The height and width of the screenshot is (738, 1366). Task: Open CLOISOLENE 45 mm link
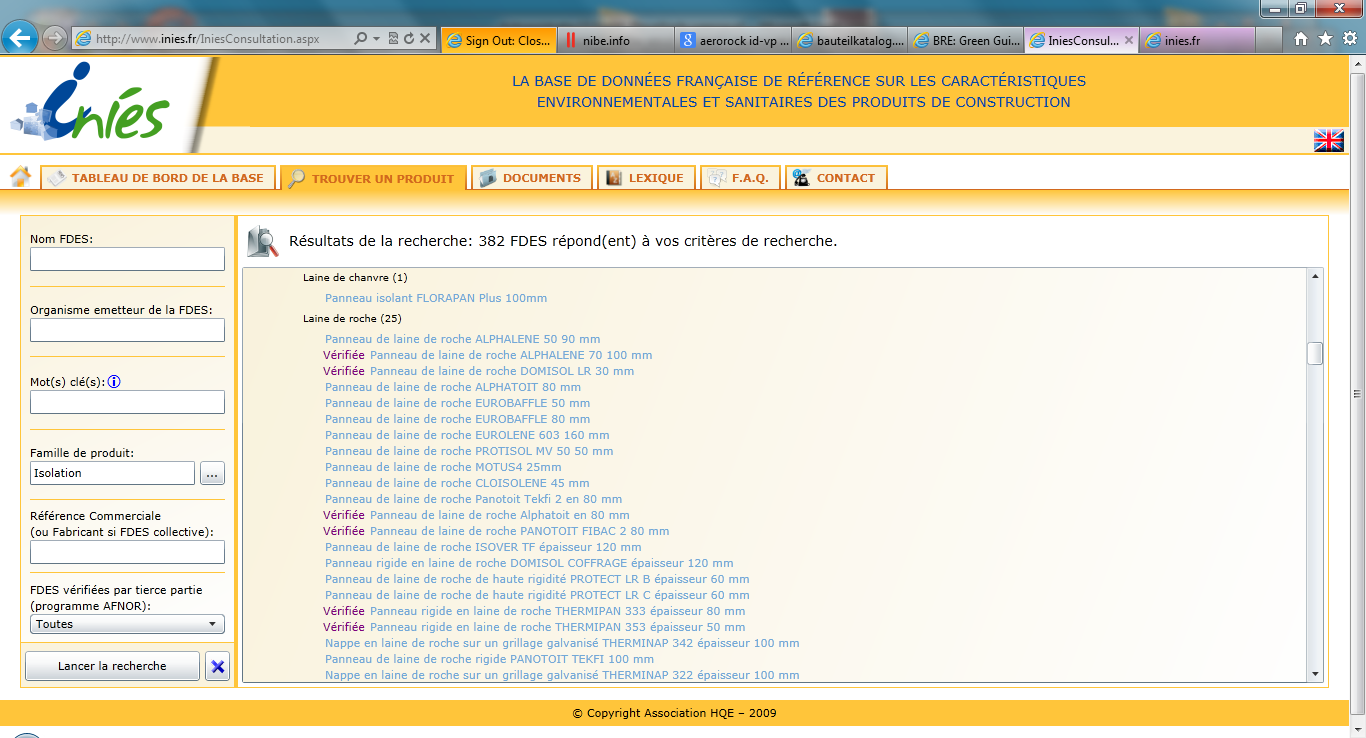(457, 483)
